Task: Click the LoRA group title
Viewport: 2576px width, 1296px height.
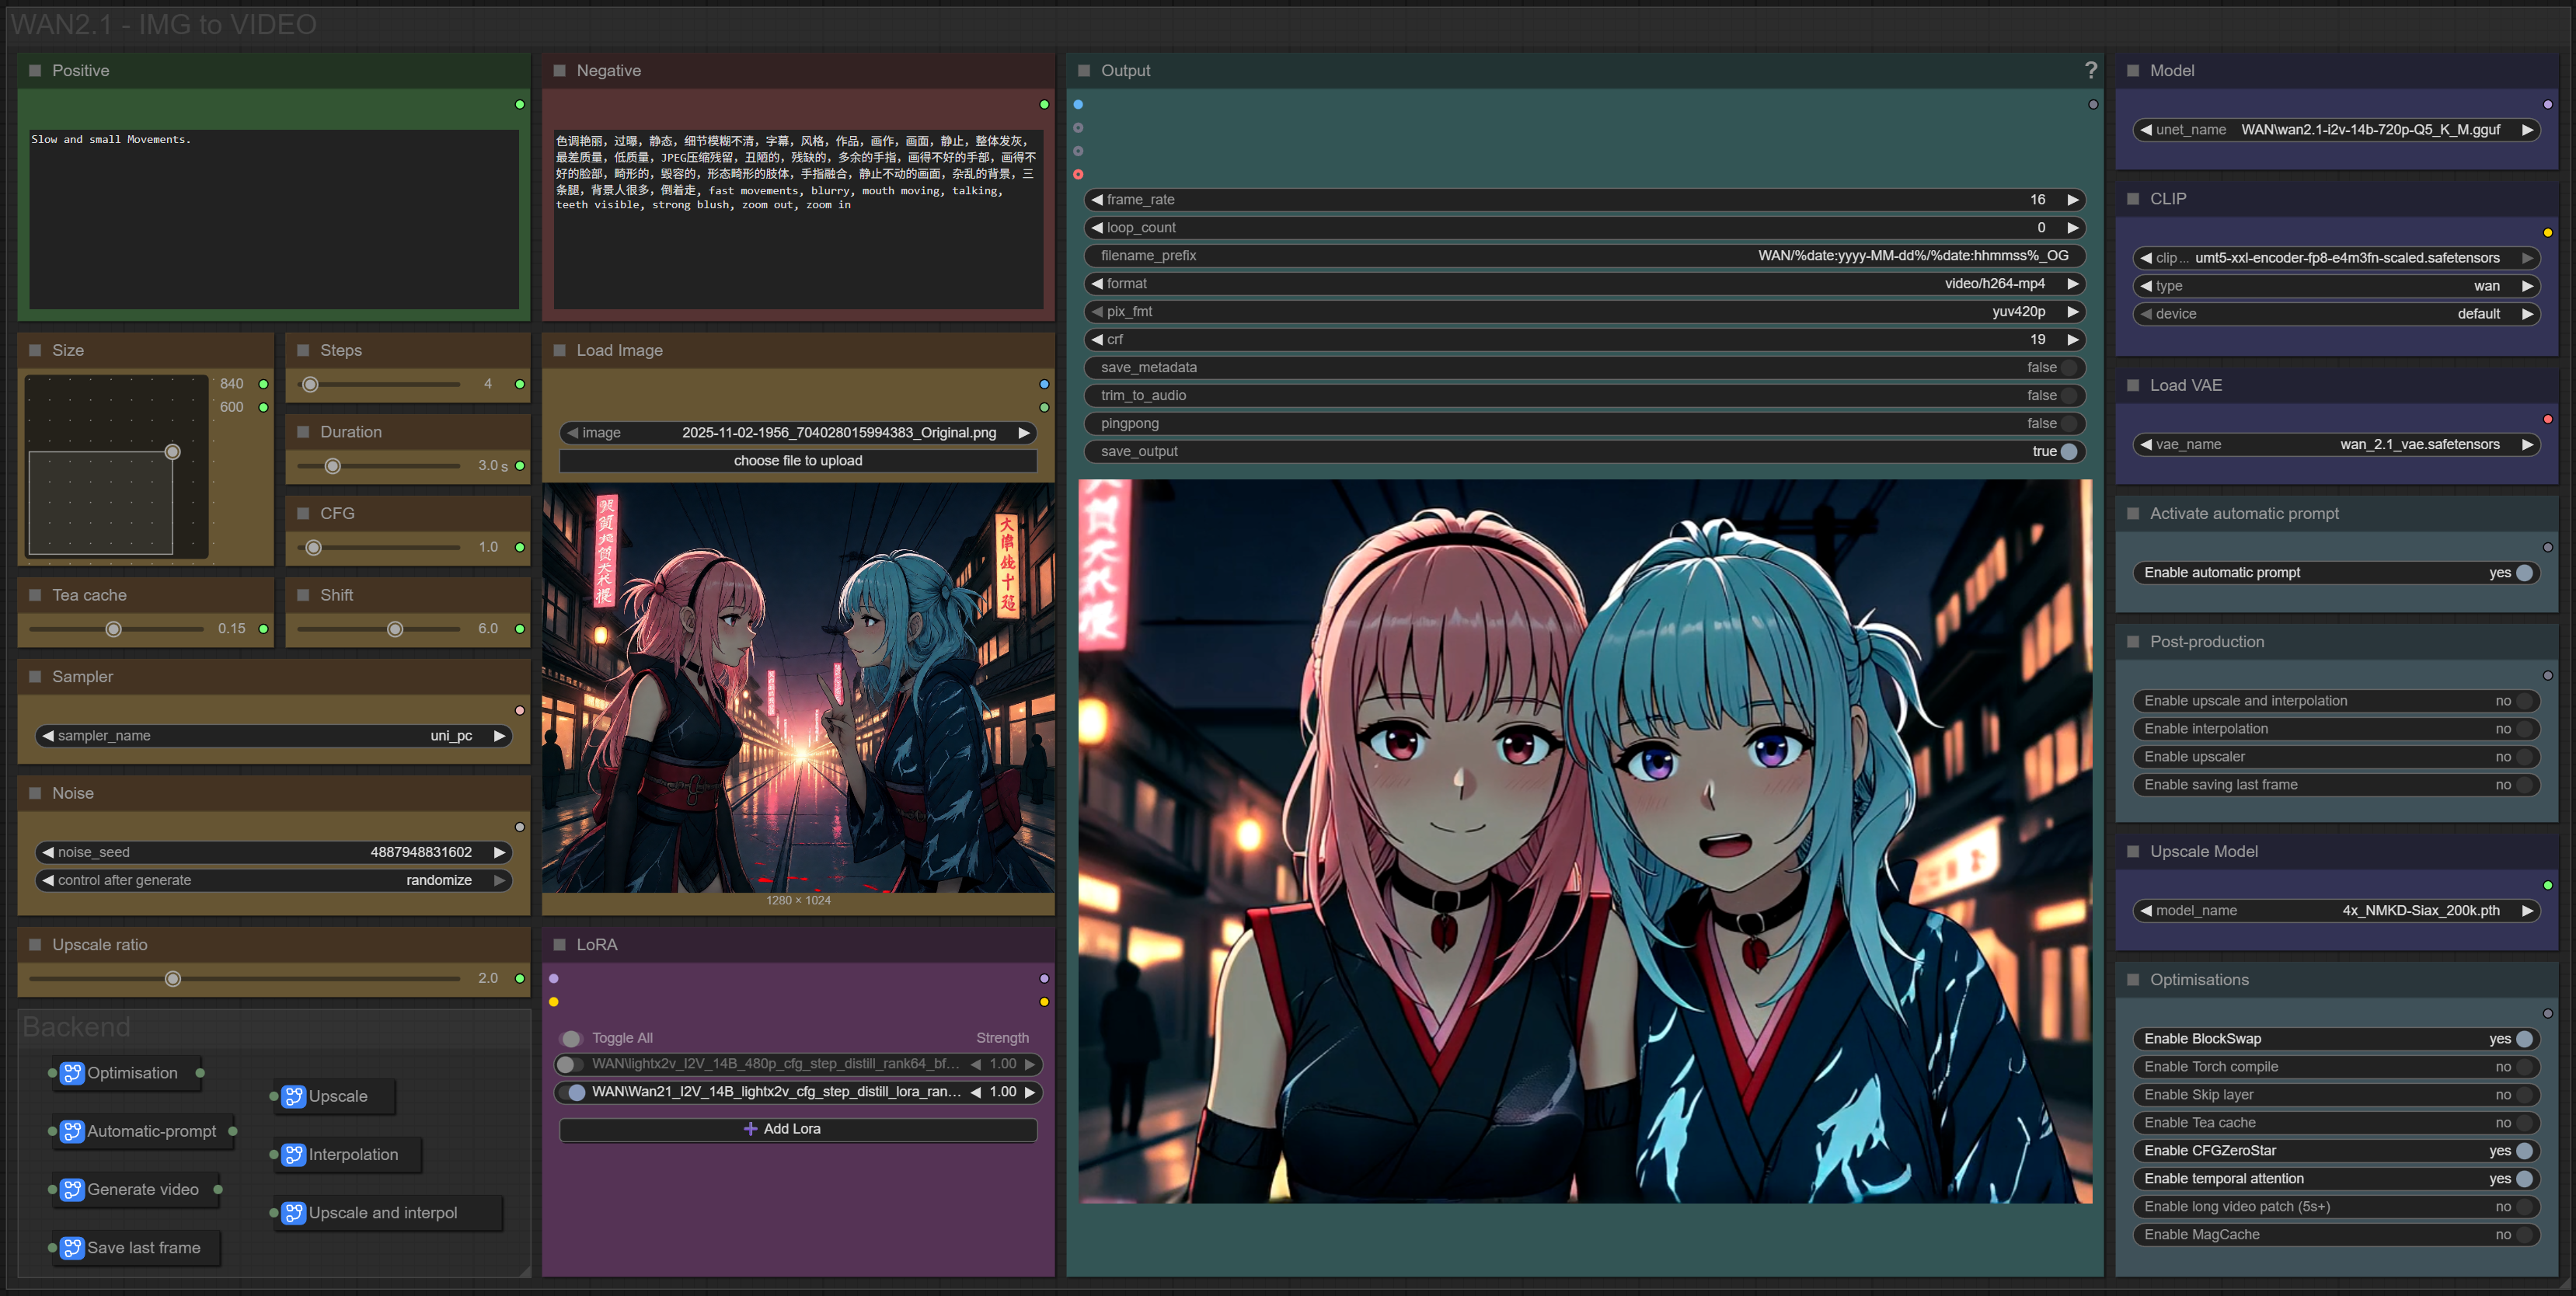Action: coord(596,944)
